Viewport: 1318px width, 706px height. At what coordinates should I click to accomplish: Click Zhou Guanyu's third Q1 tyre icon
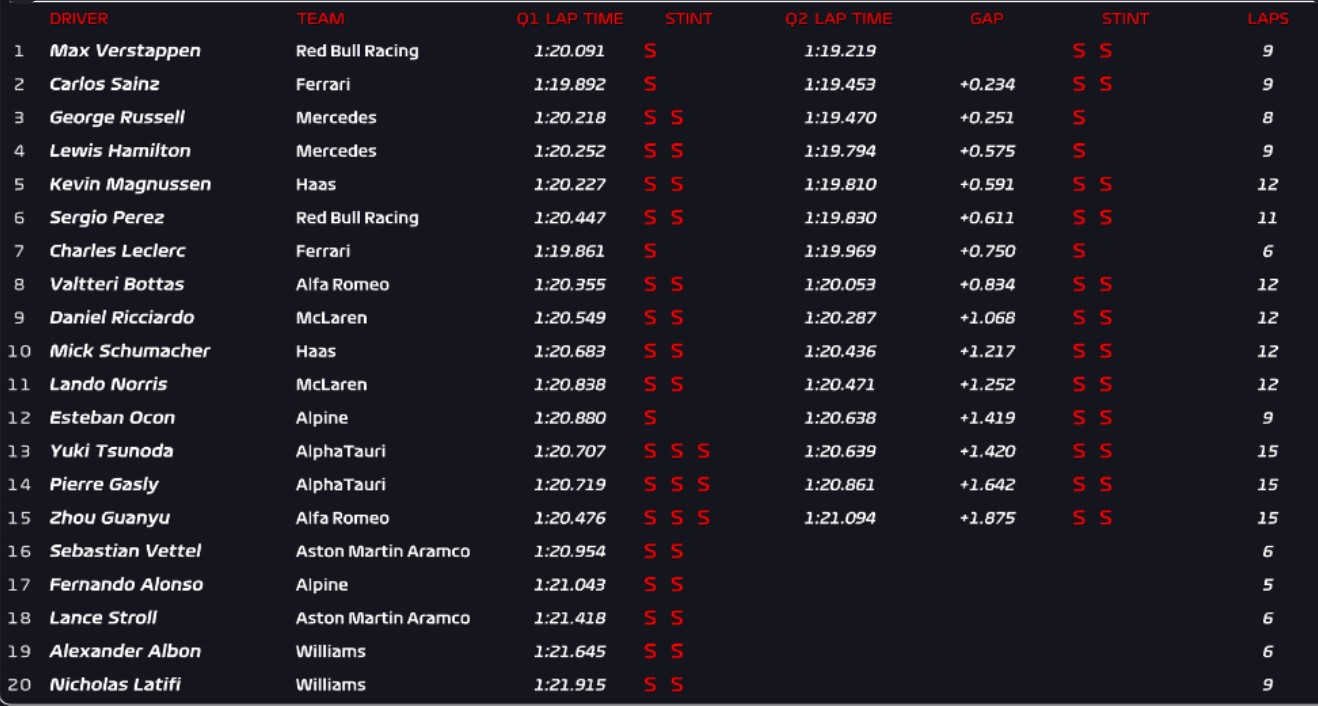tap(704, 518)
